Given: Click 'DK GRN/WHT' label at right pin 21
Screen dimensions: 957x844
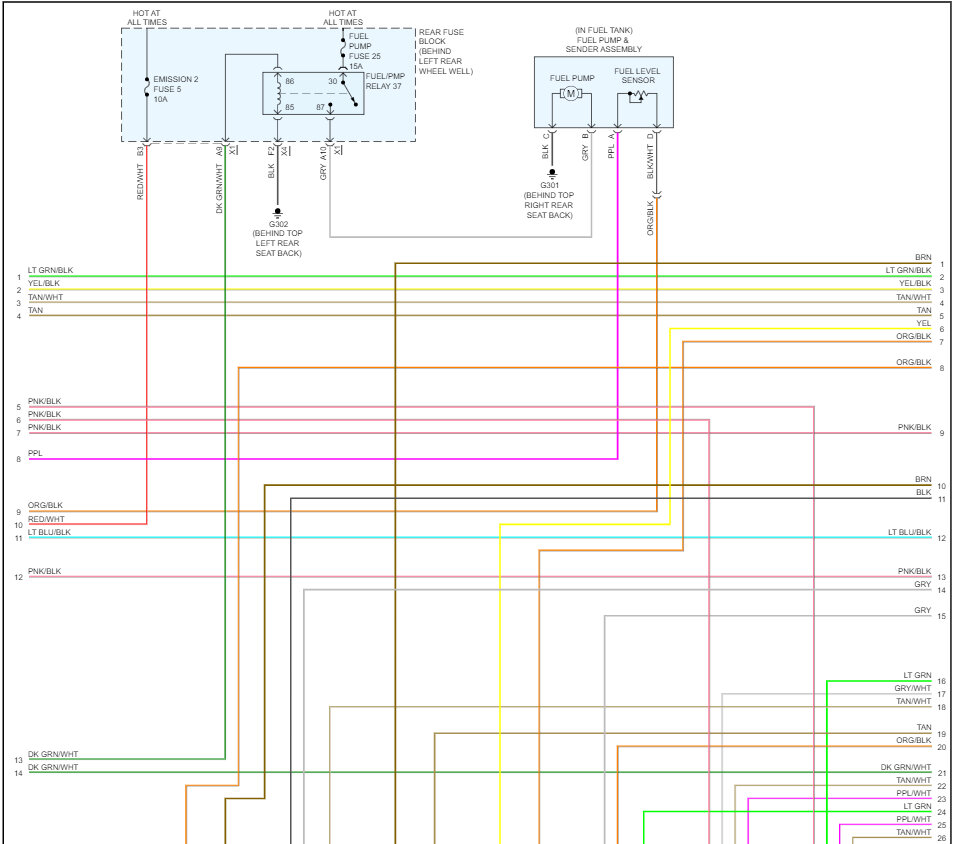Looking at the screenshot, I should coord(906,767).
